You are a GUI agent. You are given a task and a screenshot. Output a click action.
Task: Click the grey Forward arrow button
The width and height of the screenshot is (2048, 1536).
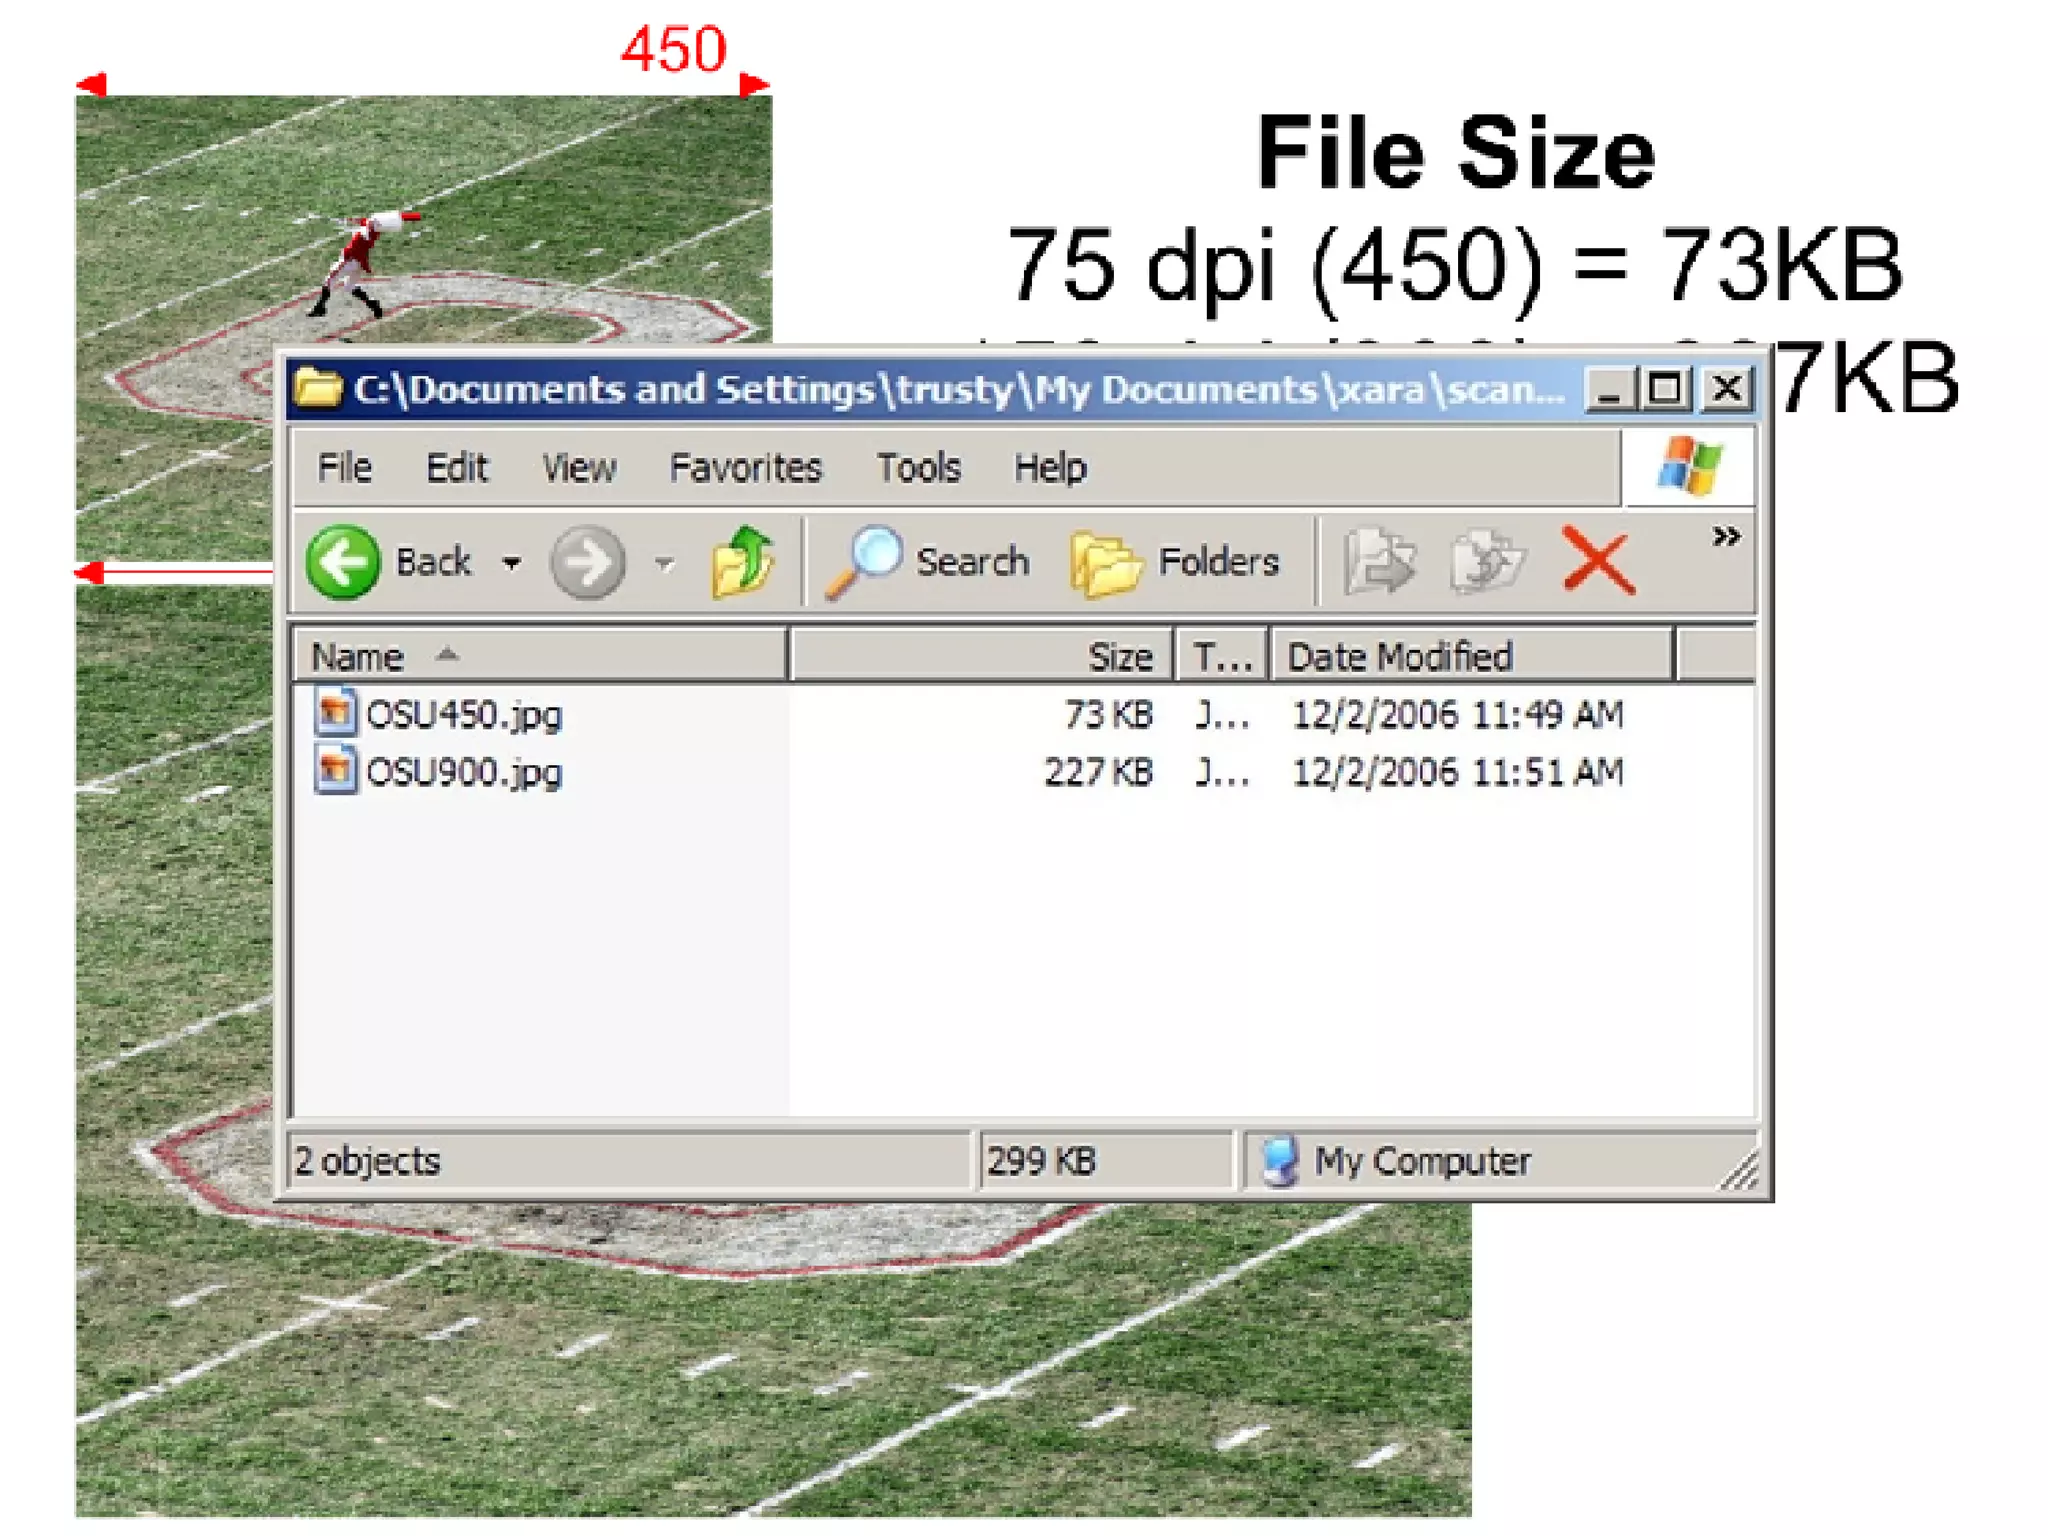tap(587, 562)
